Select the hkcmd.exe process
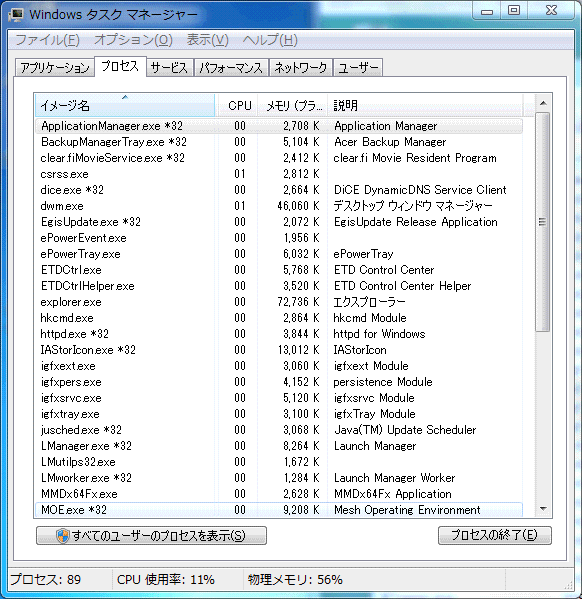Viewport: 582px width, 599px height. click(279, 318)
